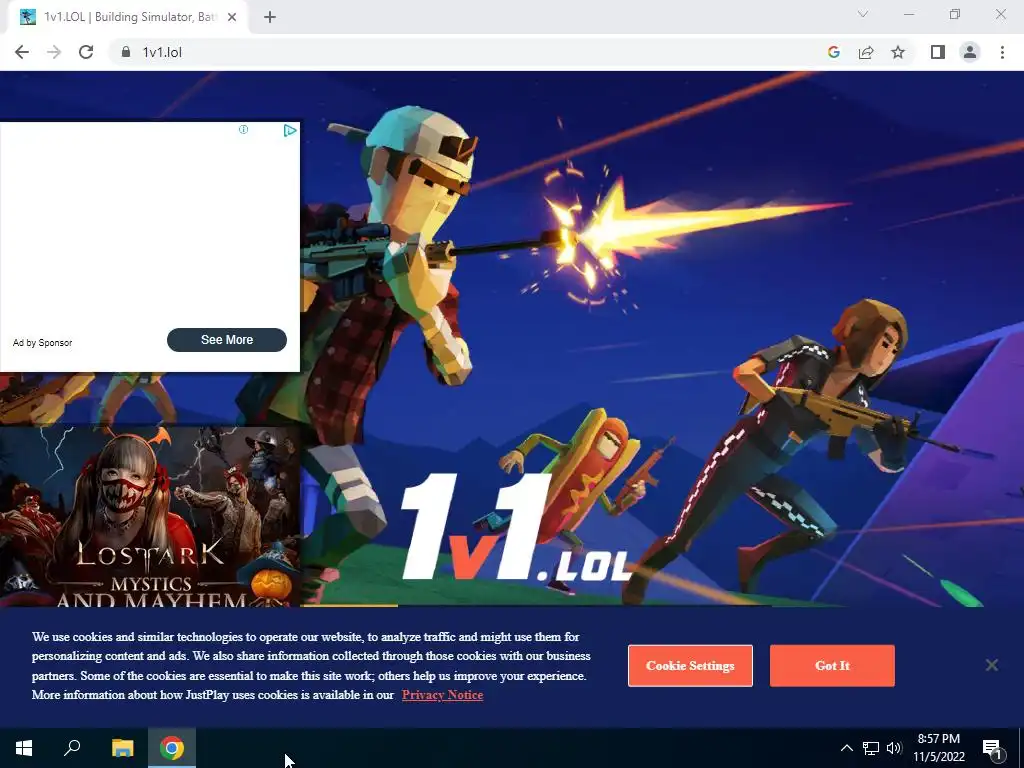The height and width of the screenshot is (768, 1024).
Task: Open the network status tray icon
Action: pos(871,748)
